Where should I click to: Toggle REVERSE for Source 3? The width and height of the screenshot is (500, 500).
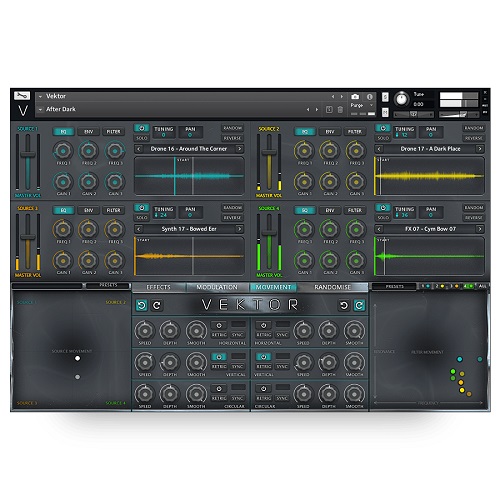click(x=232, y=218)
